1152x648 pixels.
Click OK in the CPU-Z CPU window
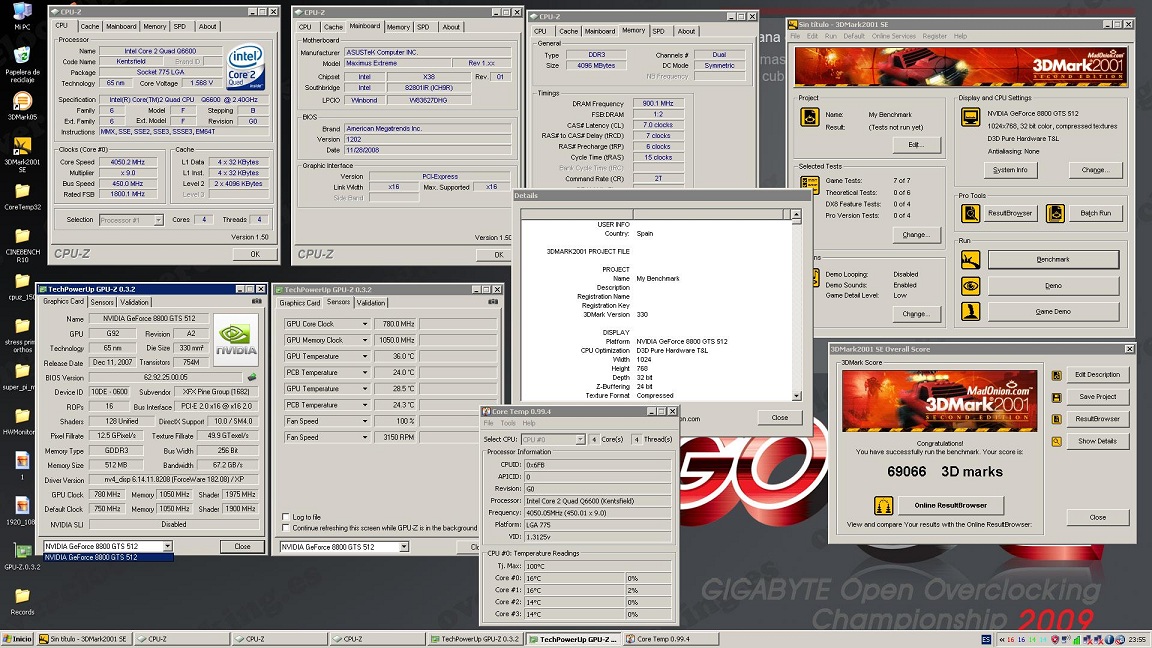(x=255, y=254)
